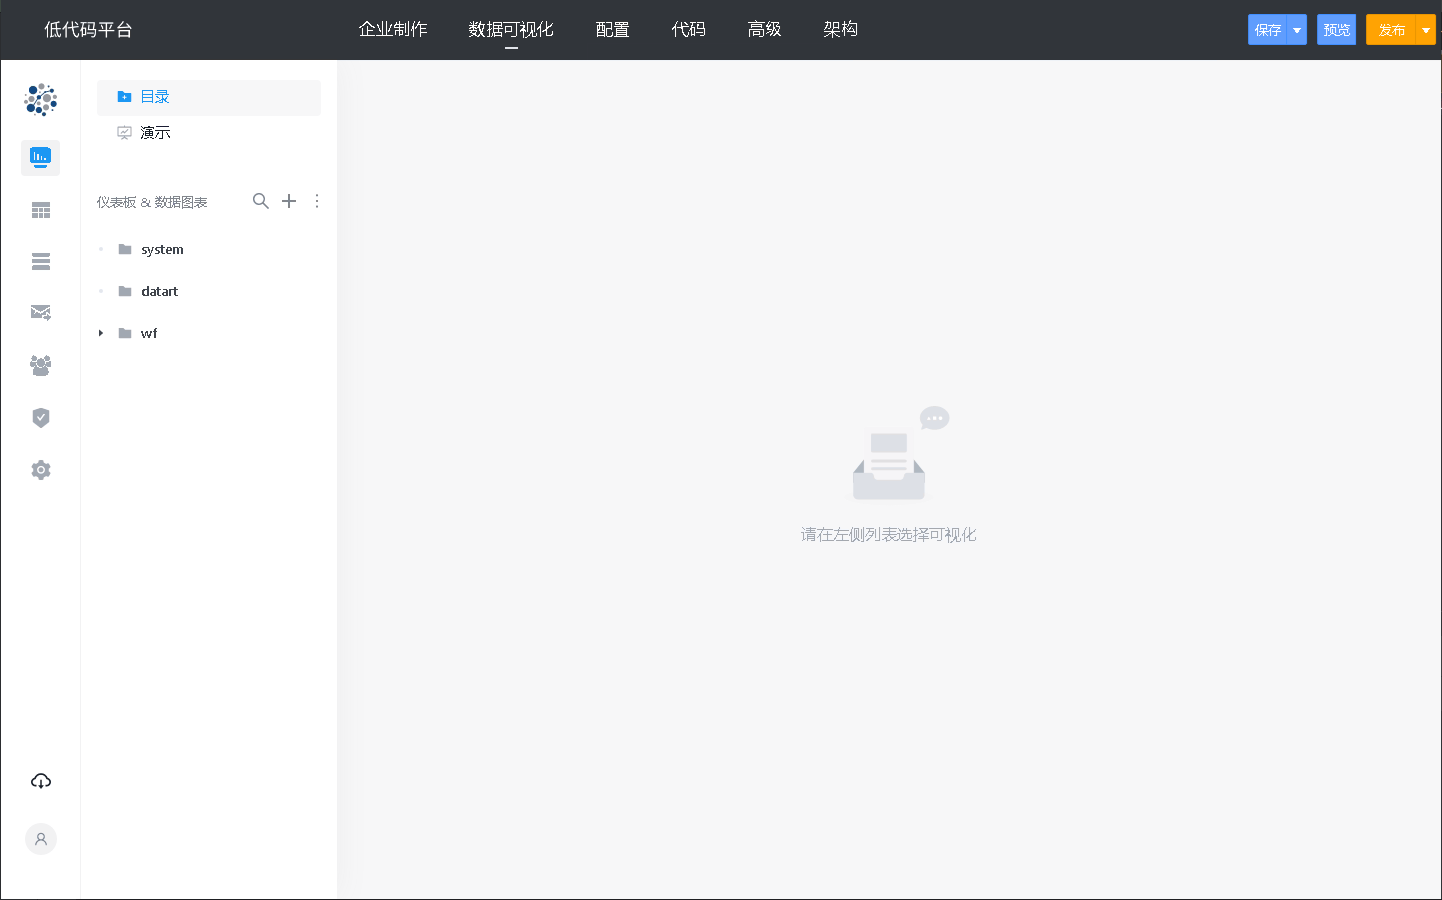Select the datart folder icon
The height and width of the screenshot is (900, 1442).
pyautogui.click(x=125, y=291)
